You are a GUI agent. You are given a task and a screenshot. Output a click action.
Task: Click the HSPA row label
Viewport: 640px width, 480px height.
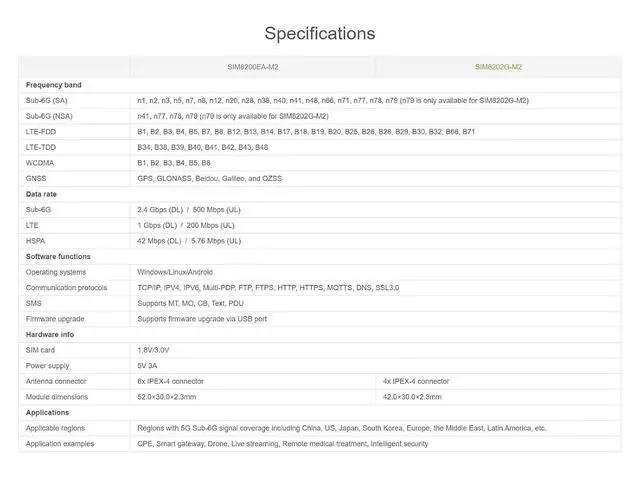pos(36,241)
